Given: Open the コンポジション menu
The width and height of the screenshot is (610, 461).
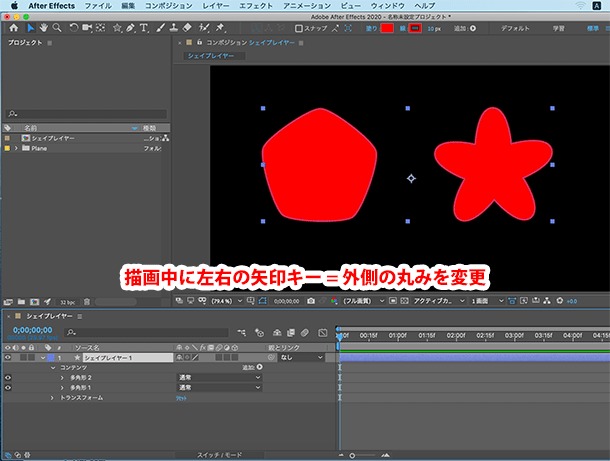Looking at the screenshot, I should [x=168, y=6].
